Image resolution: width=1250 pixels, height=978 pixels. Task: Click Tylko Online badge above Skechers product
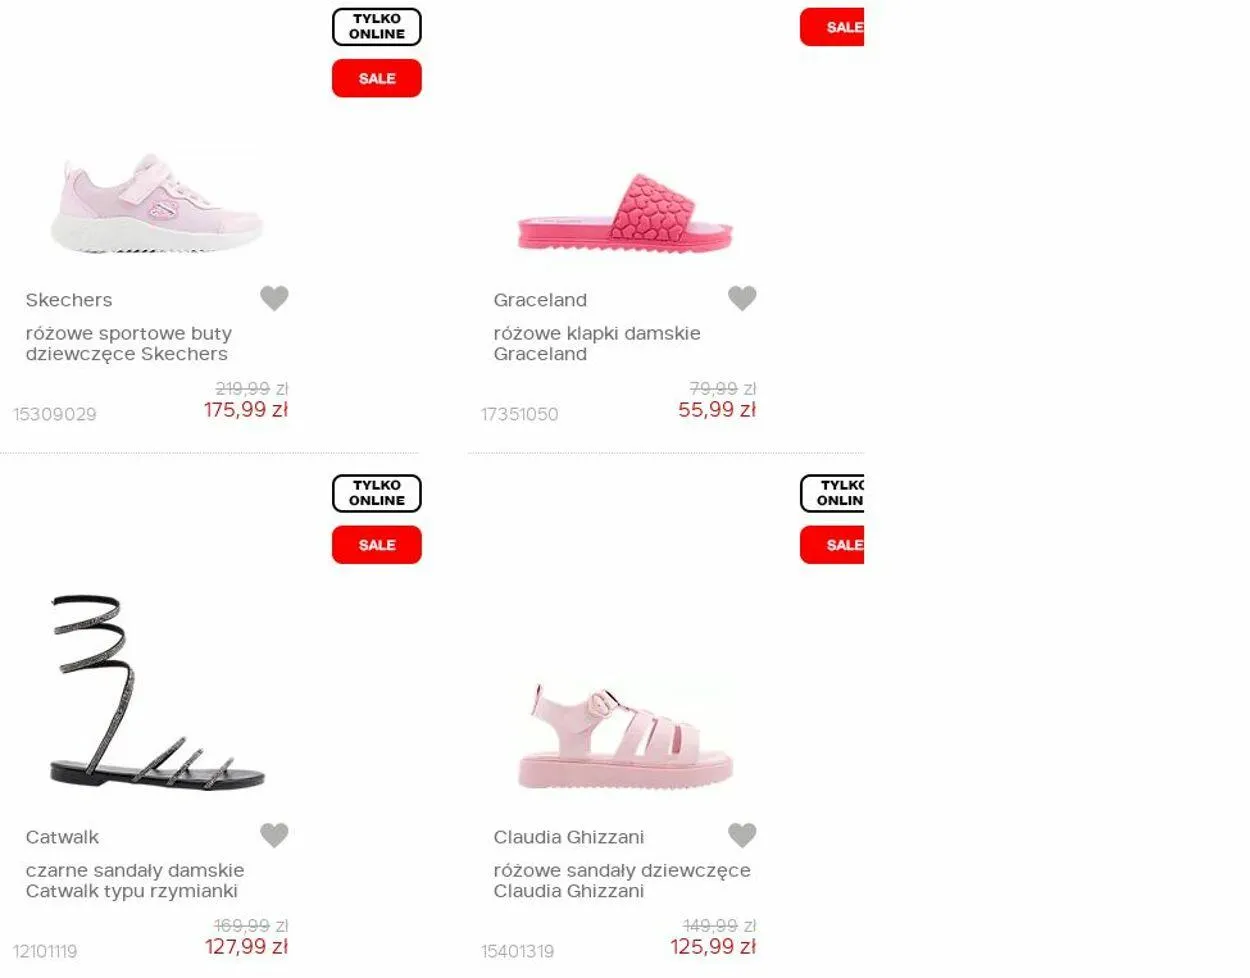coord(377,27)
